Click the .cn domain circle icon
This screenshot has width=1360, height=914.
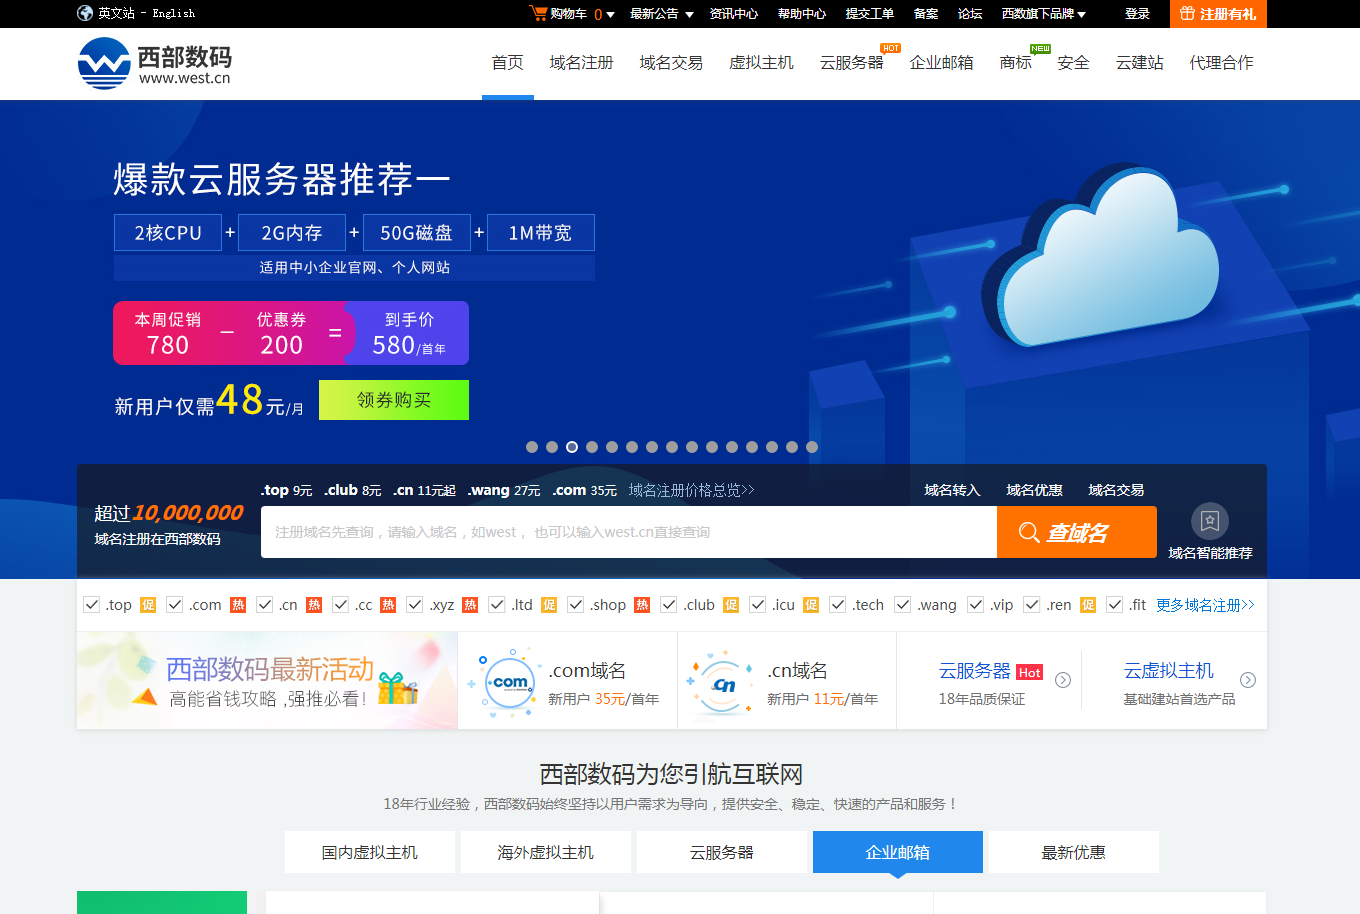[722, 684]
